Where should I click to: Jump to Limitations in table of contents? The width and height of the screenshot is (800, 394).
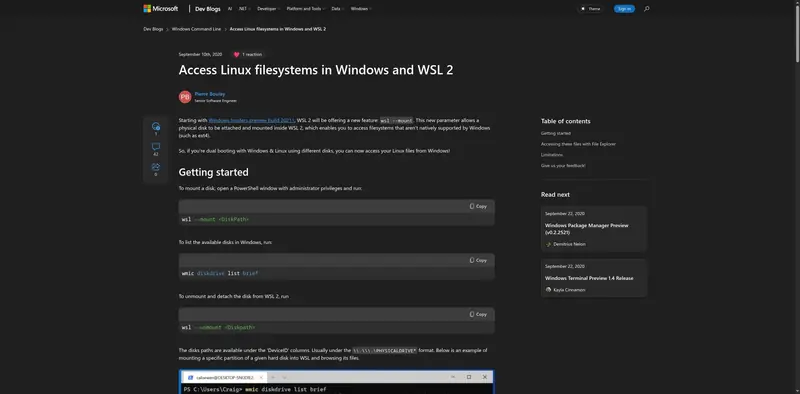click(552, 155)
